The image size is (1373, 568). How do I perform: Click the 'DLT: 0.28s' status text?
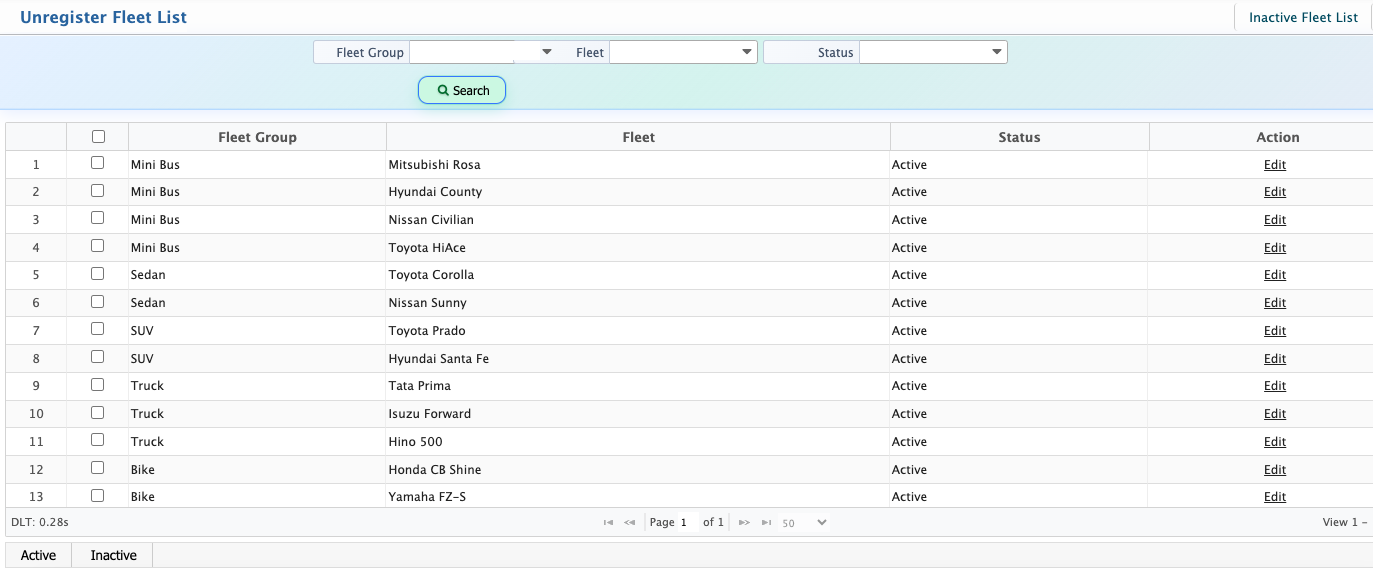point(40,522)
